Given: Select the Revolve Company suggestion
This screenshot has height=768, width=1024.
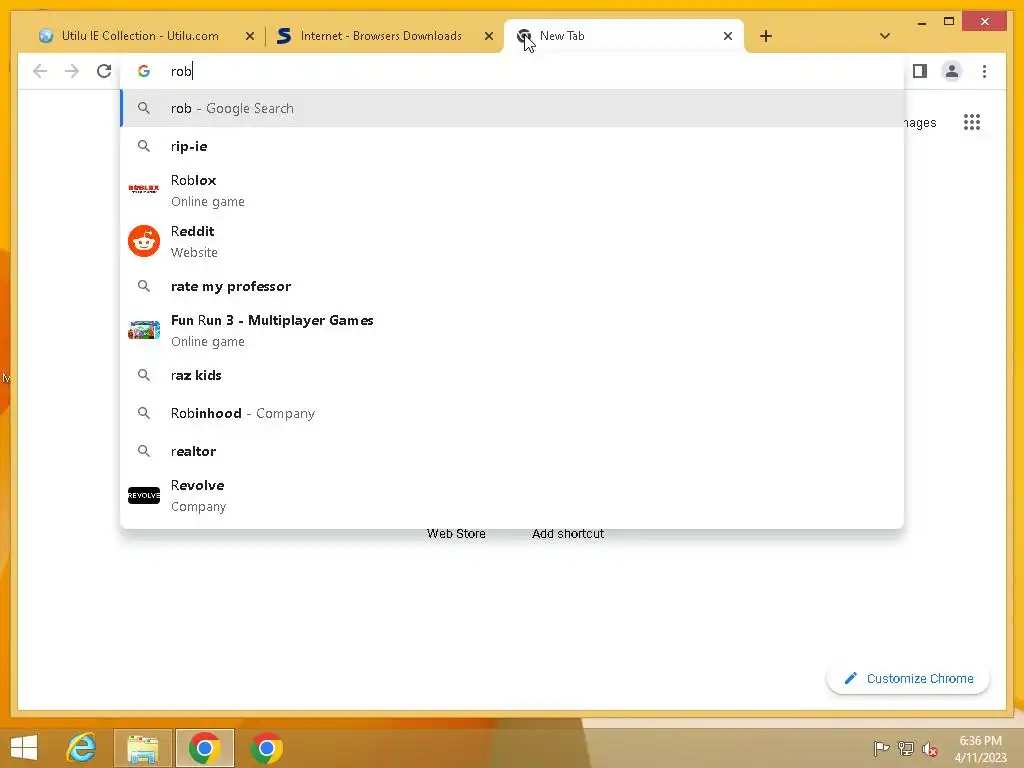Looking at the screenshot, I should pyautogui.click(x=513, y=496).
